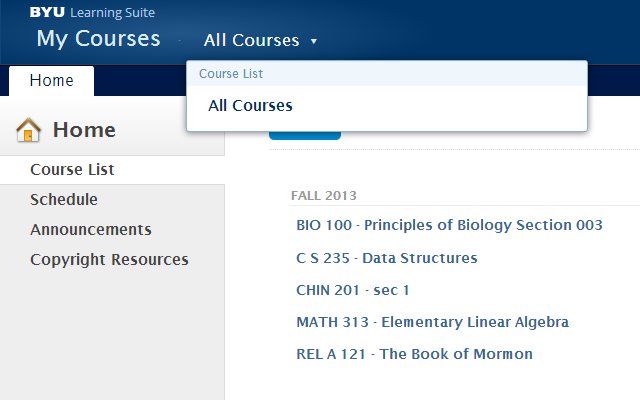Click the Home heading in sidebar
This screenshot has height=400, width=640.
pyautogui.click(x=84, y=130)
